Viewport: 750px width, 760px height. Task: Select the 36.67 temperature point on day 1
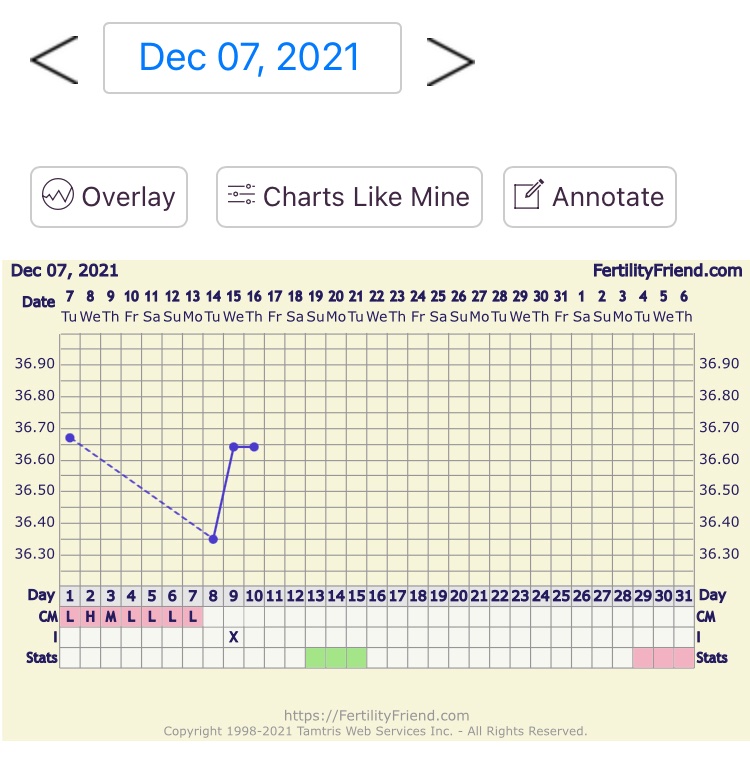tap(70, 438)
